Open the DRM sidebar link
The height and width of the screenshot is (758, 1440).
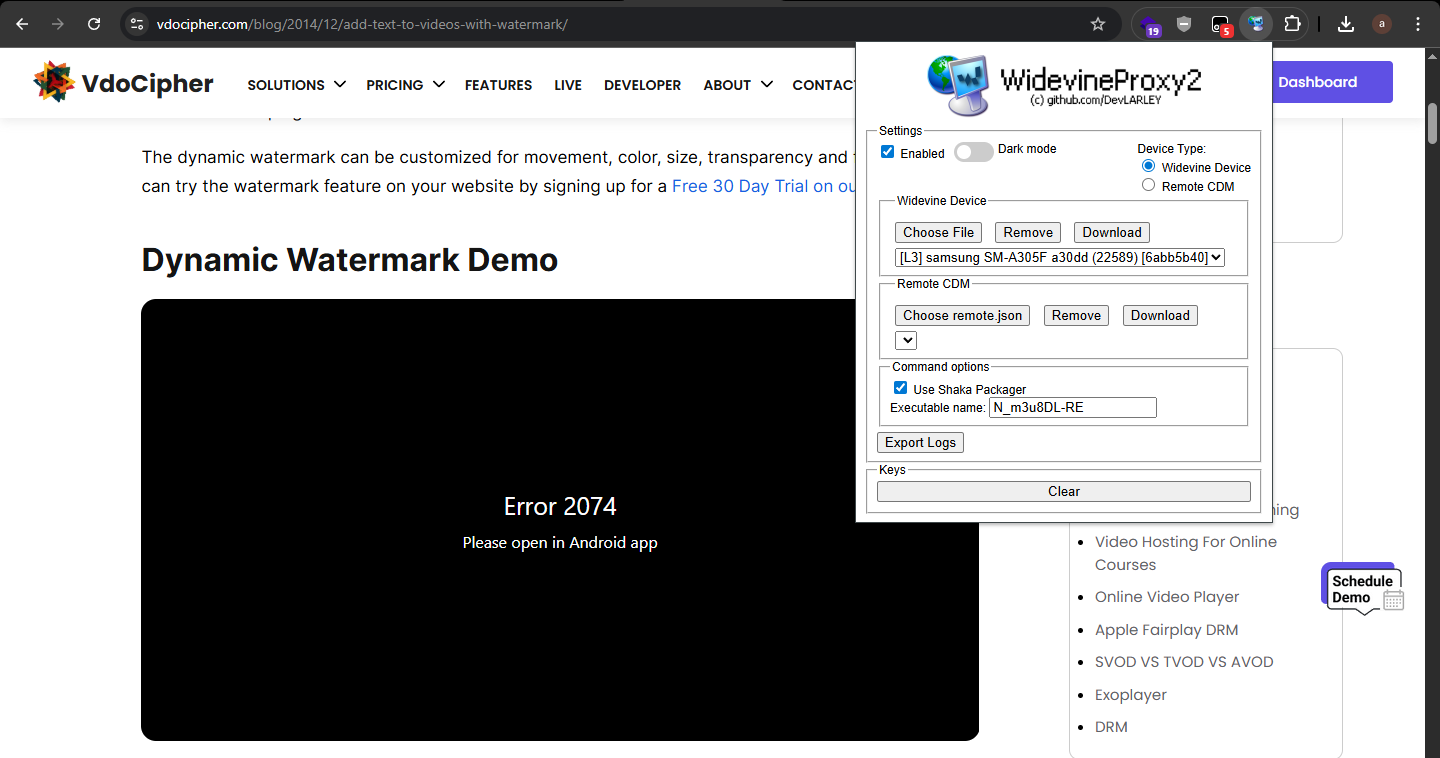point(1111,727)
